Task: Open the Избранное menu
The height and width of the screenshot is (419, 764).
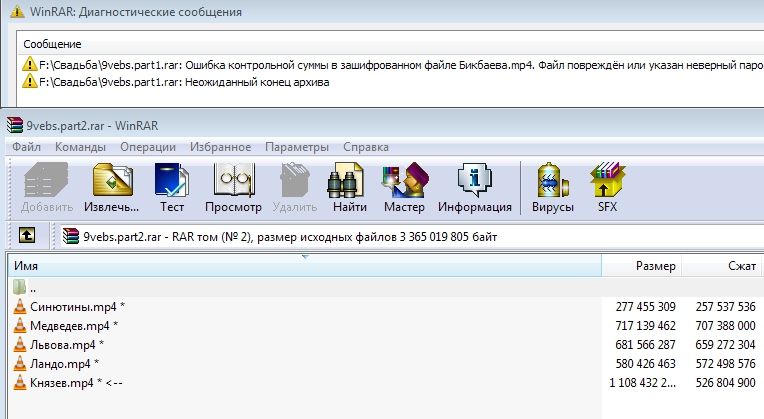Action: pos(220,147)
